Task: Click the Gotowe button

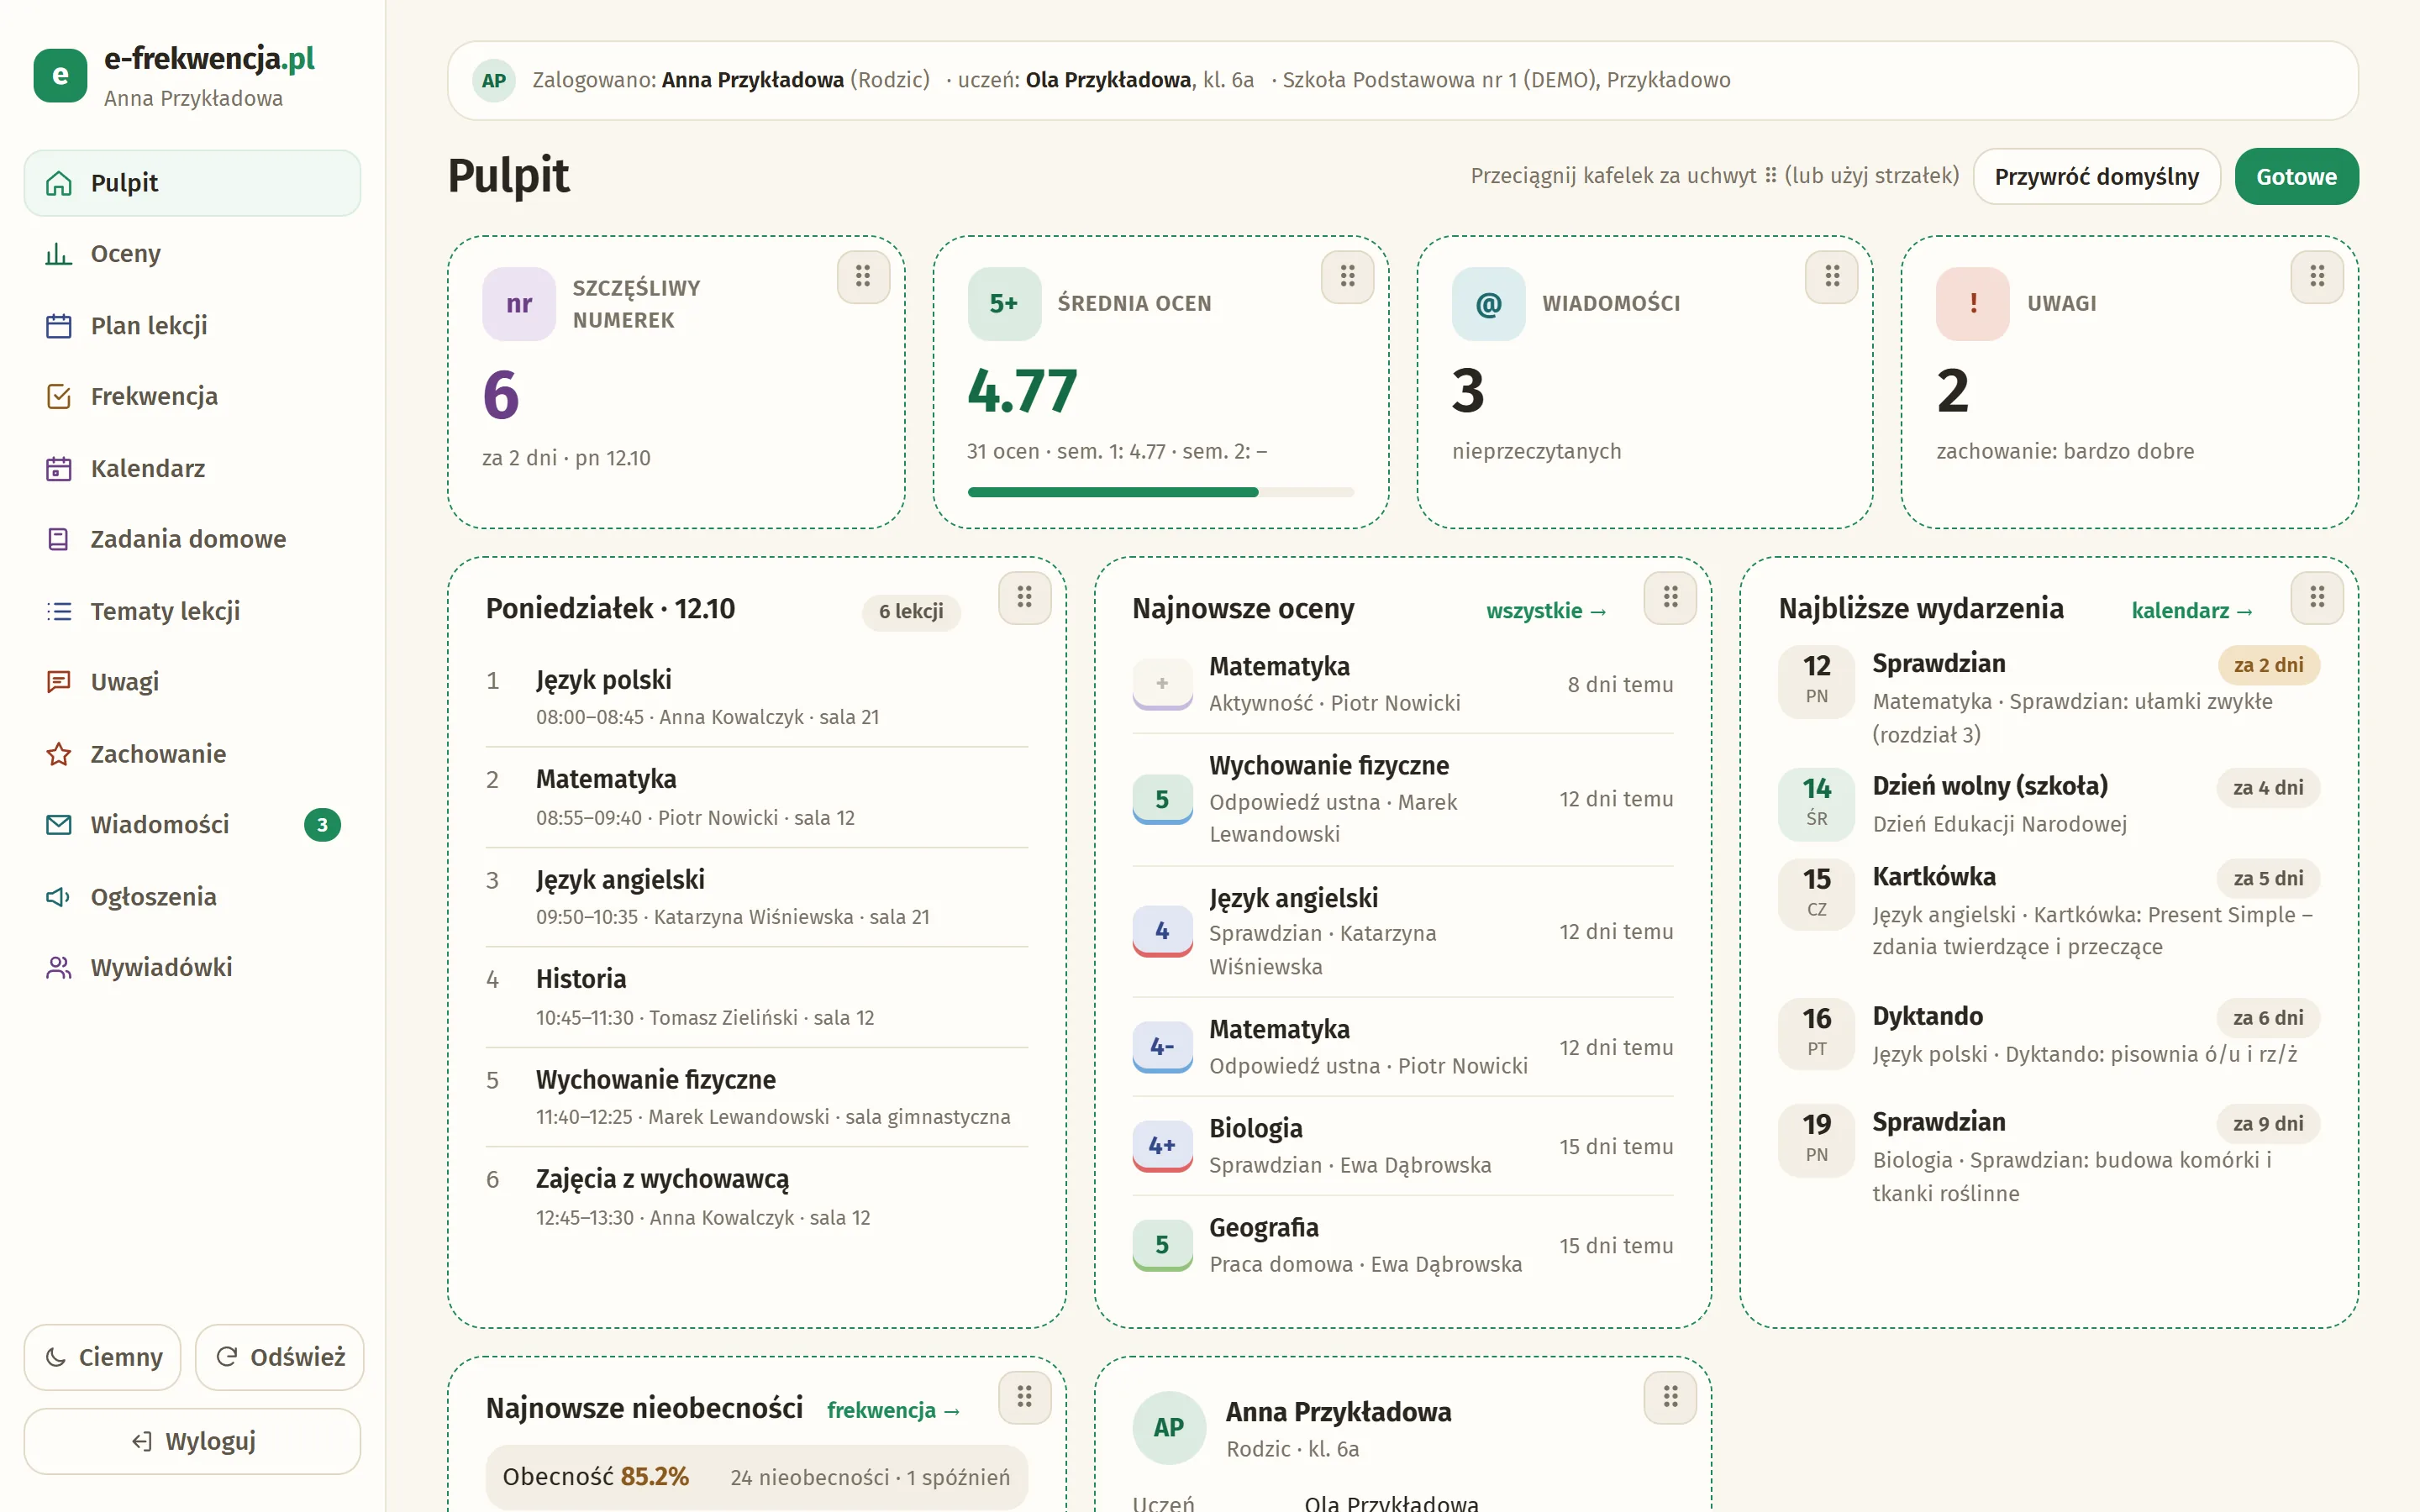Action: pyautogui.click(x=2296, y=177)
